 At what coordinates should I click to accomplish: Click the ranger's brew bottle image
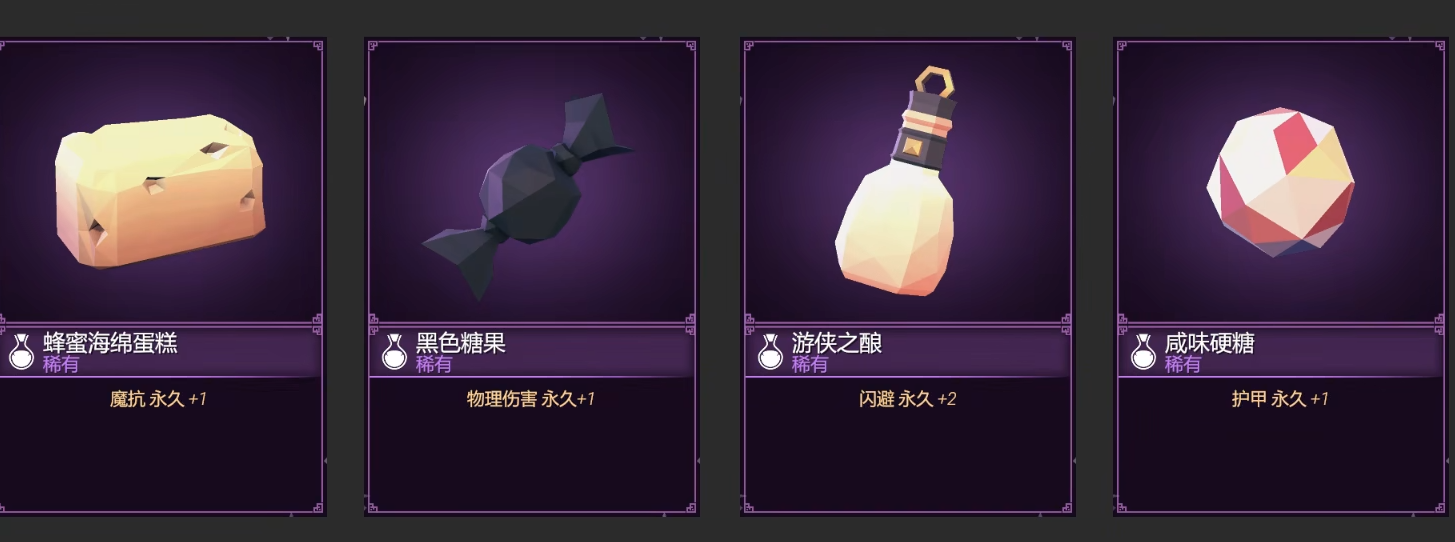coord(893,181)
